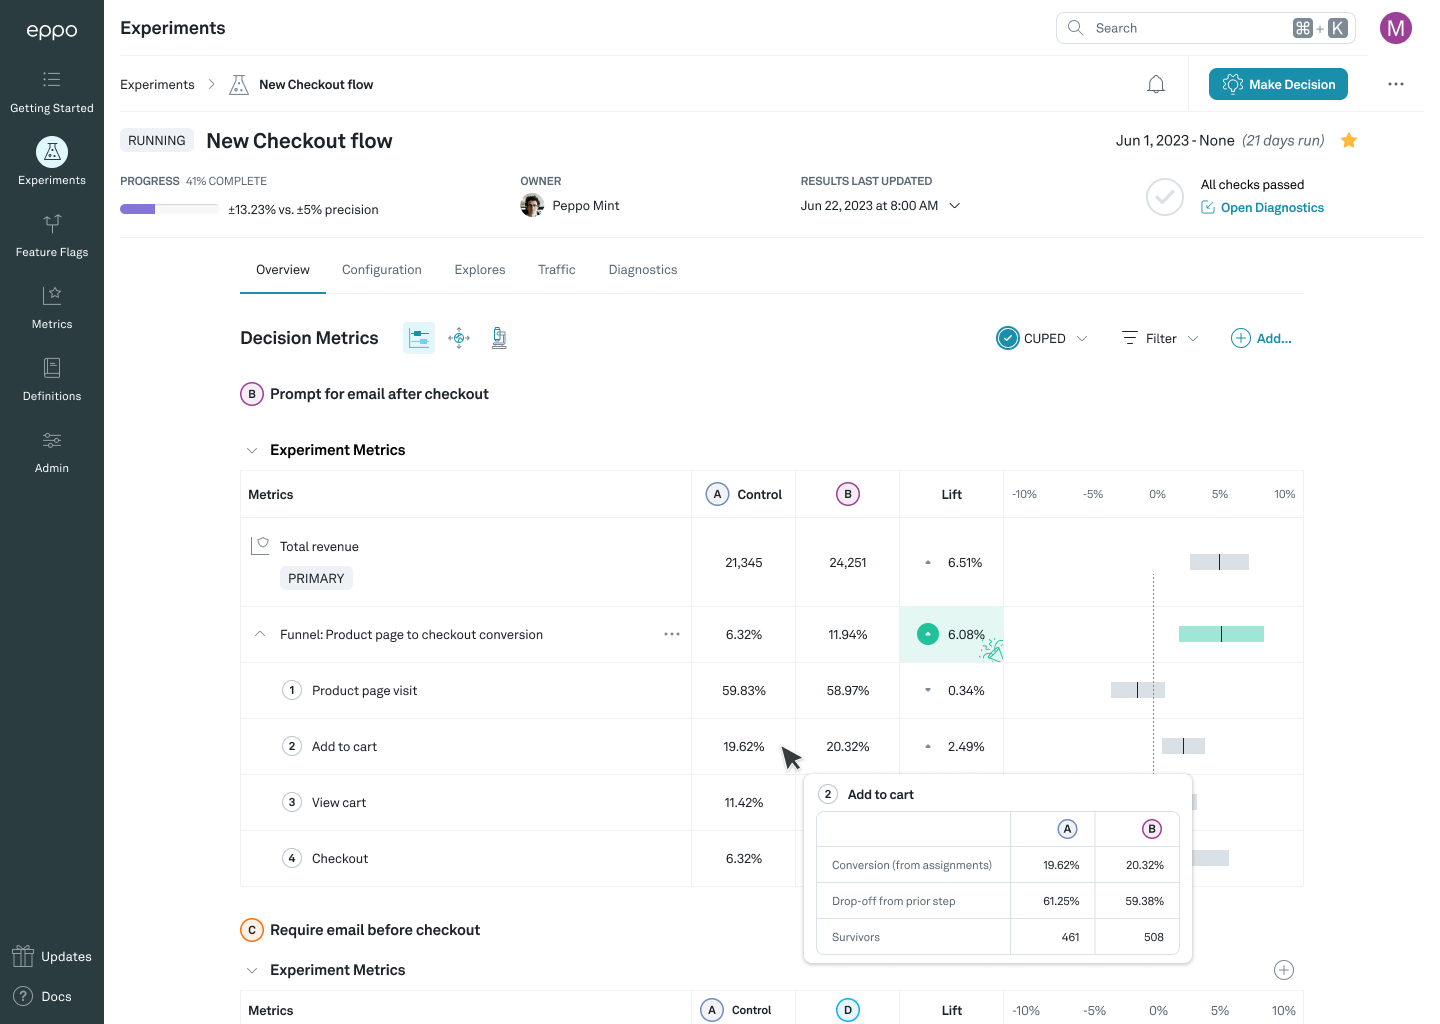The height and width of the screenshot is (1024, 1440).
Task: Expand the results last updated date dropdown
Action: 955,206
